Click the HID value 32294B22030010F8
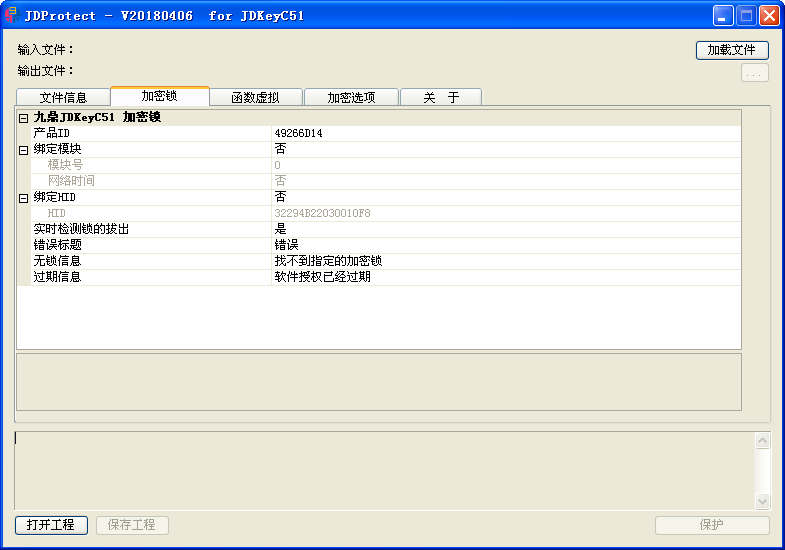This screenshot has height=550, width=785. [322, 213]
